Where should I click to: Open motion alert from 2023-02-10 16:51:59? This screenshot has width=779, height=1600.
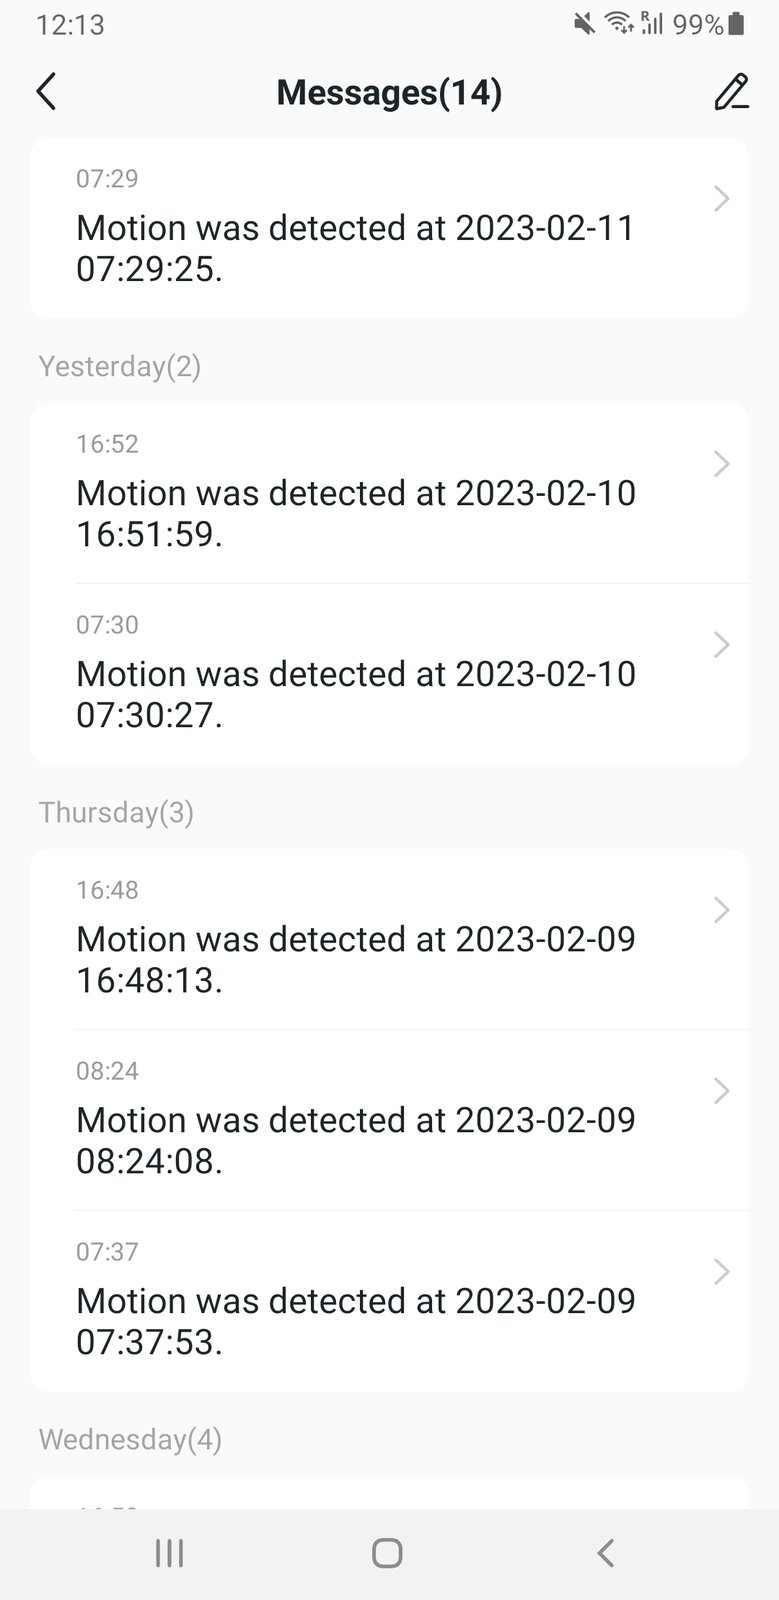pyautogui.click(x=356, y=513)
